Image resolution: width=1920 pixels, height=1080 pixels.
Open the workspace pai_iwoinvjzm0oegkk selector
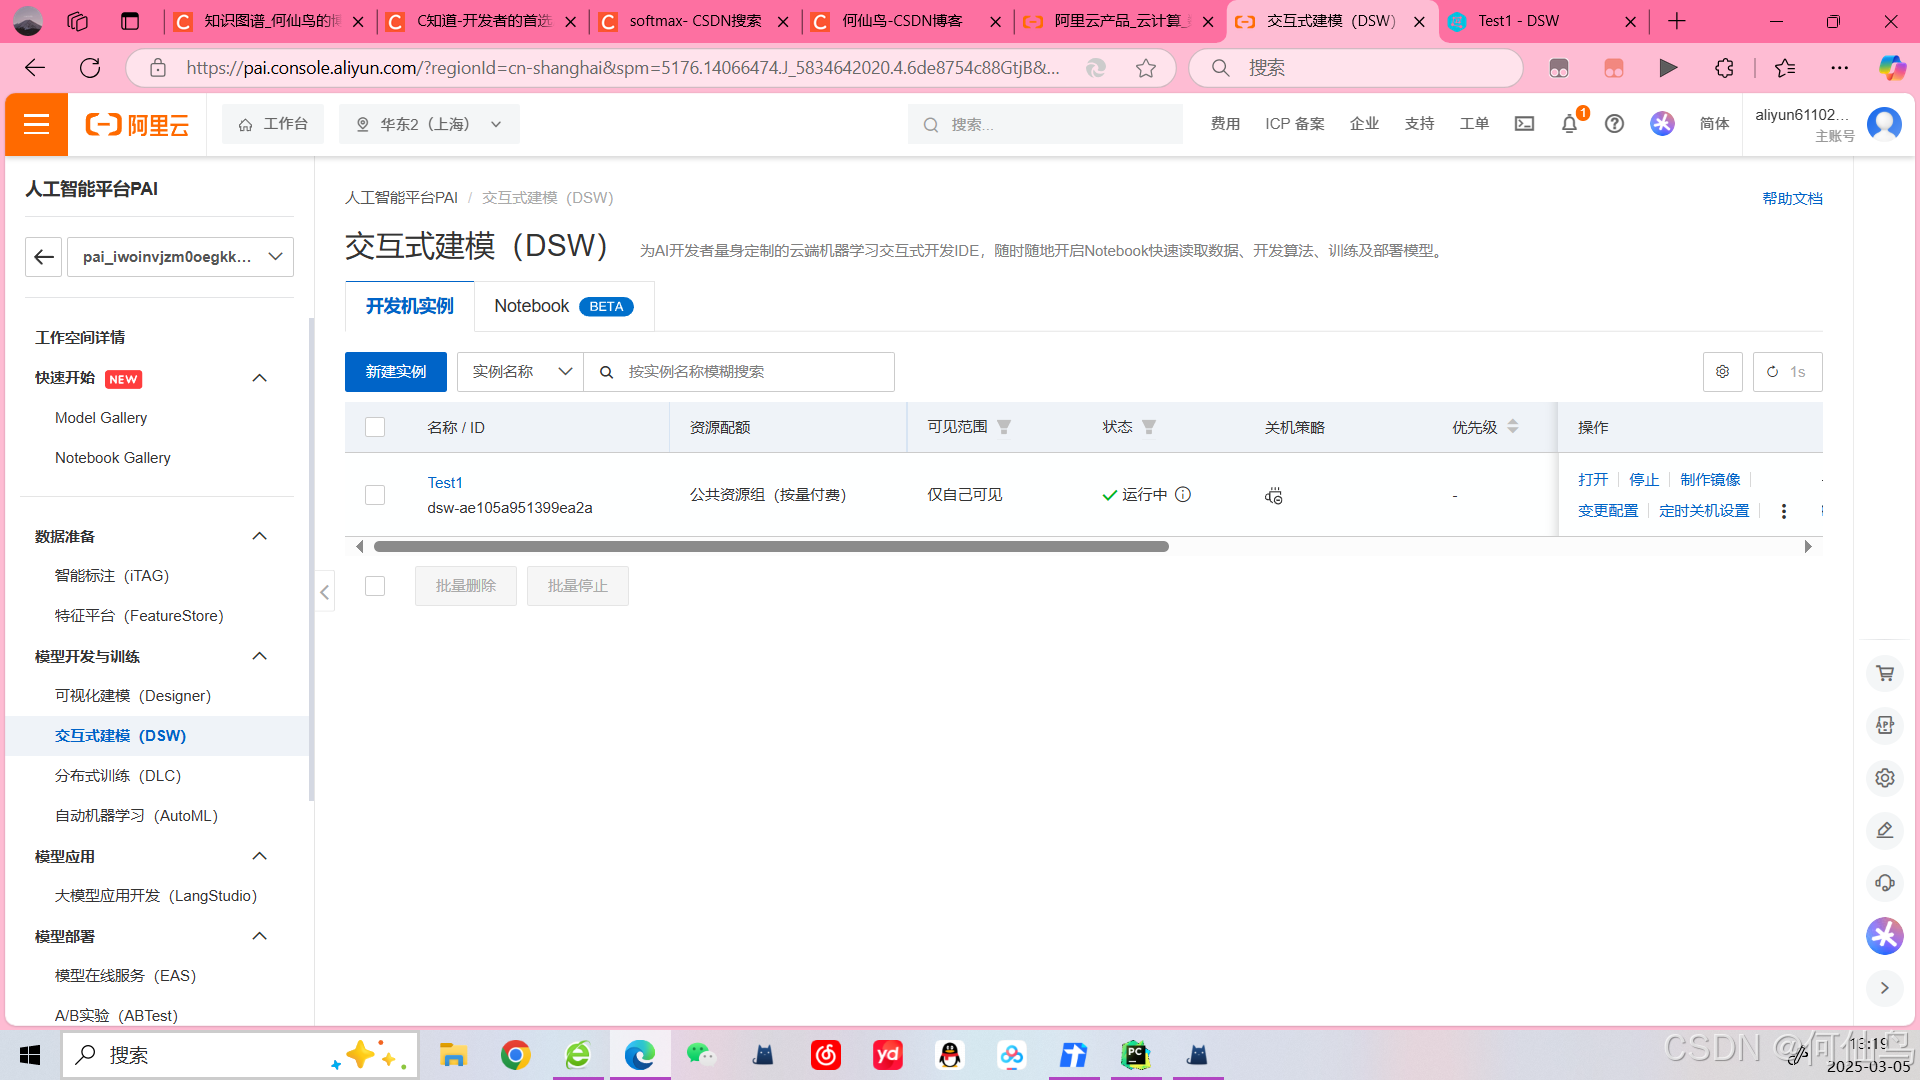180,257
